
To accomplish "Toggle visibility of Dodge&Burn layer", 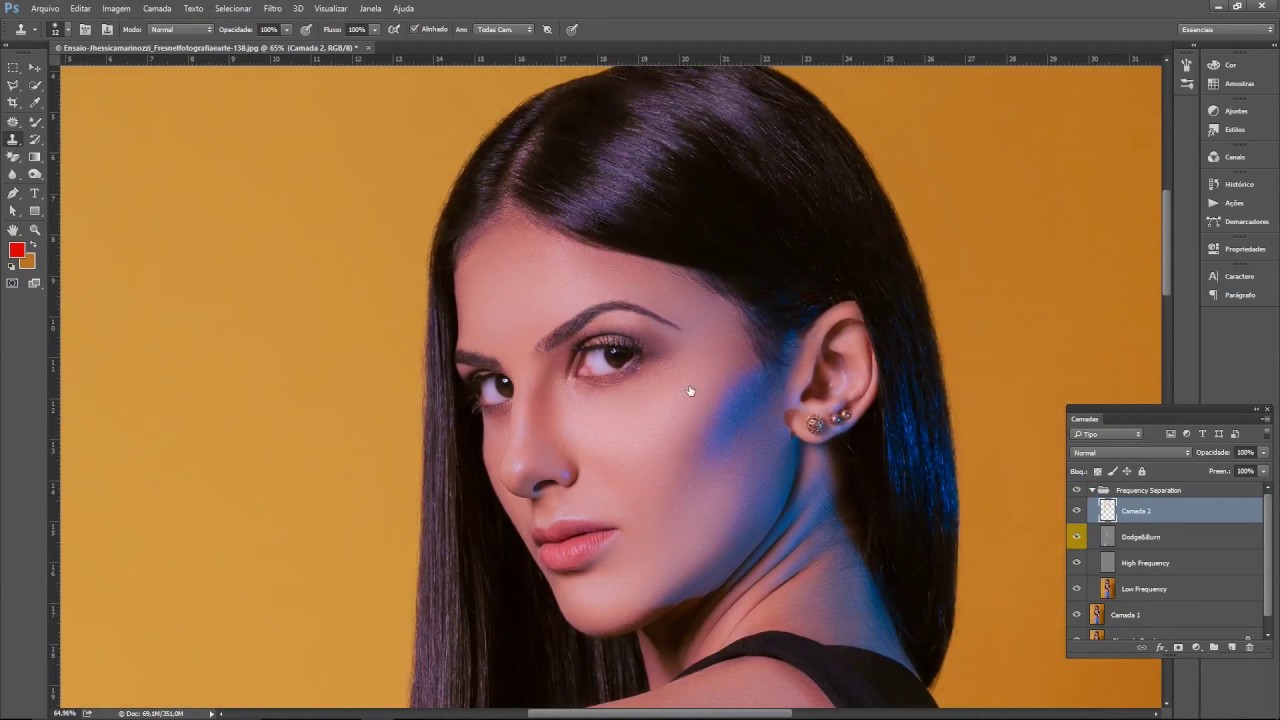I will 1077,537.
